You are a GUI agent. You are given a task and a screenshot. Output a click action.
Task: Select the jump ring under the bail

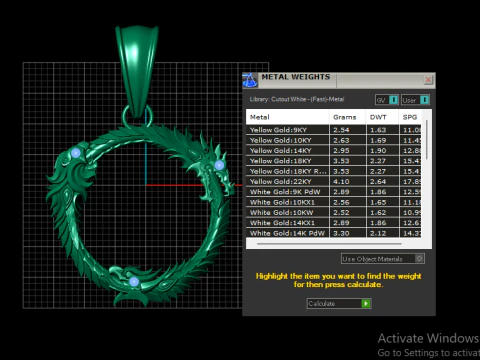click(125, 117)
